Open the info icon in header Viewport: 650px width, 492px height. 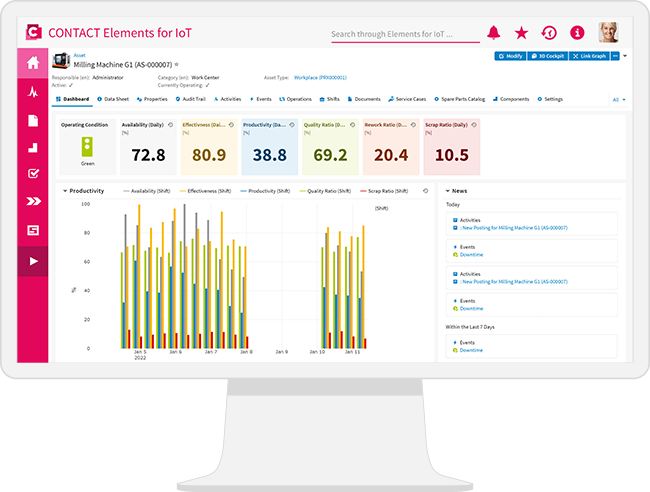577,33
